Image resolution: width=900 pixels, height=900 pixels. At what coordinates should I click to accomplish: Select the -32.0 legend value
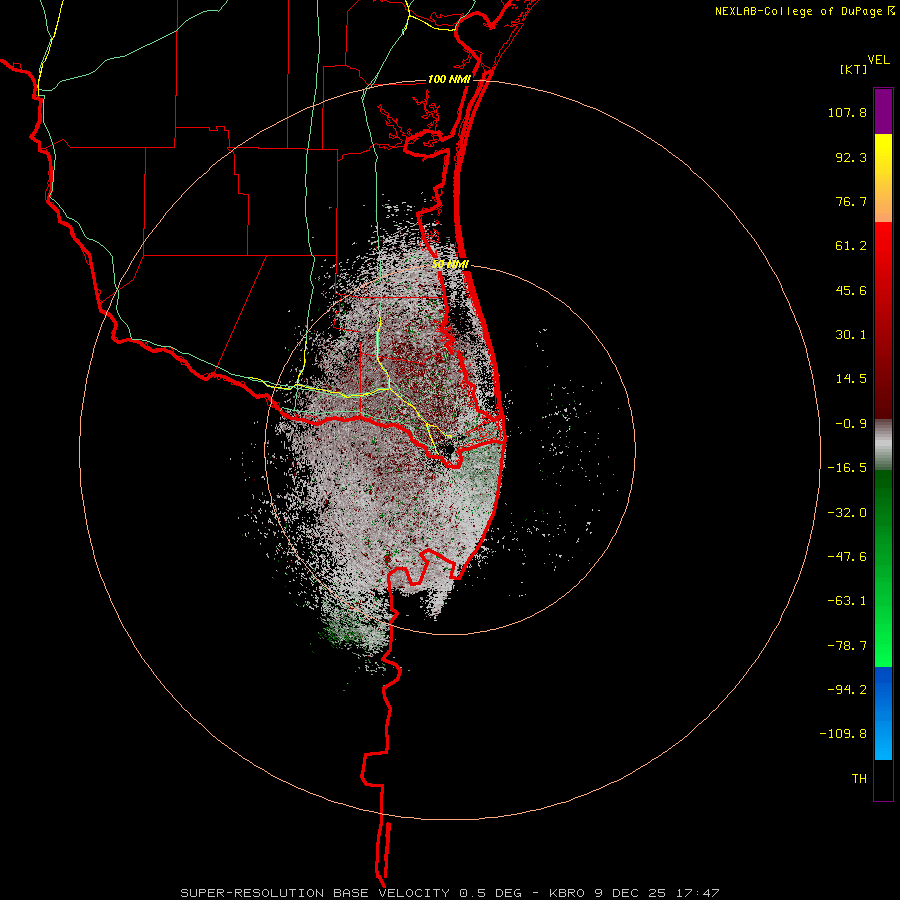coord(847,513)
